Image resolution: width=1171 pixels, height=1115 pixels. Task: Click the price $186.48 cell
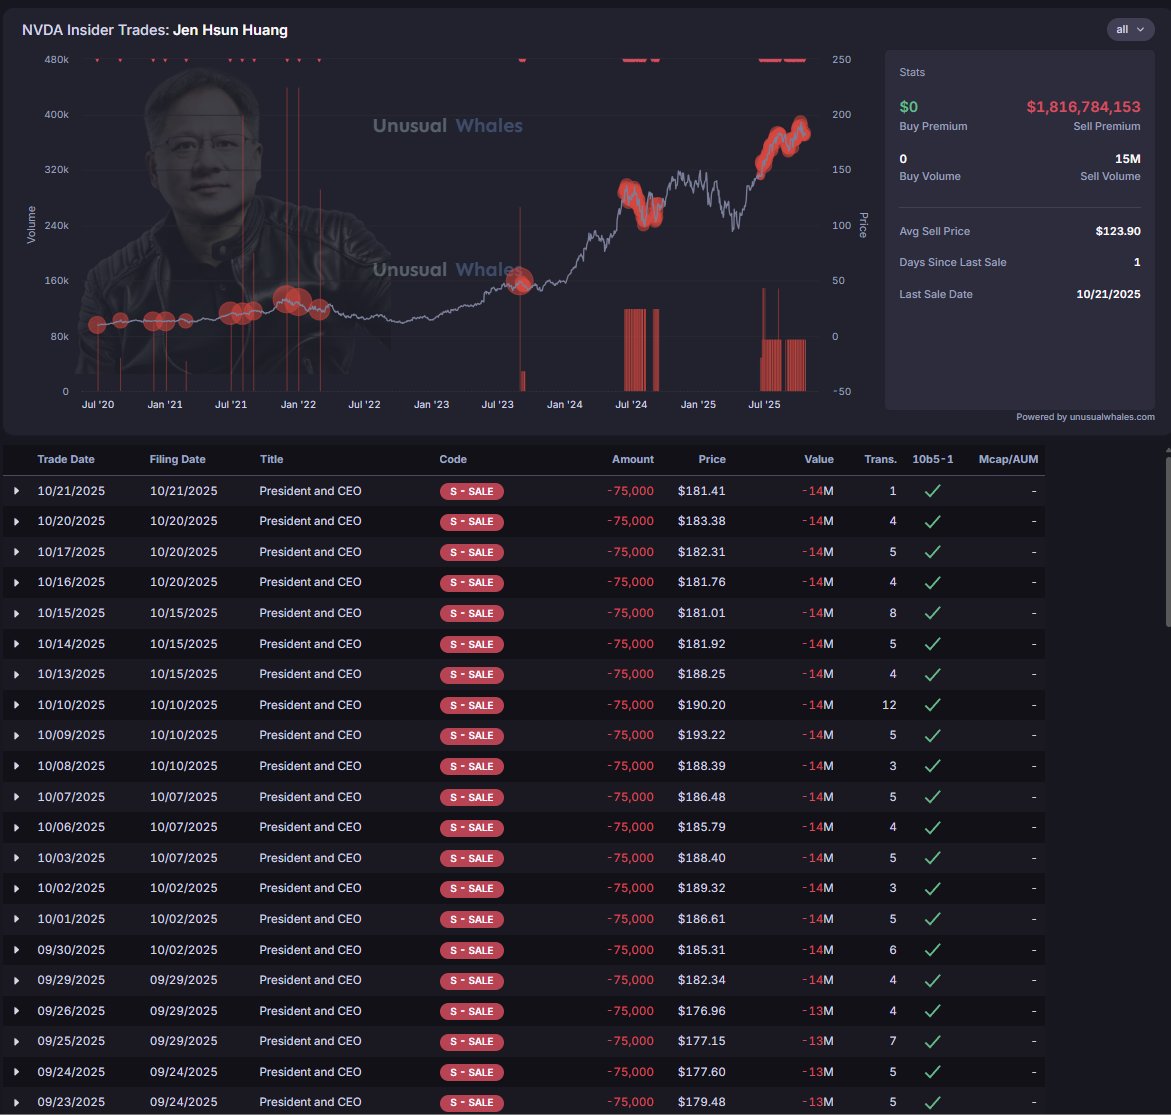click(701, 797)
